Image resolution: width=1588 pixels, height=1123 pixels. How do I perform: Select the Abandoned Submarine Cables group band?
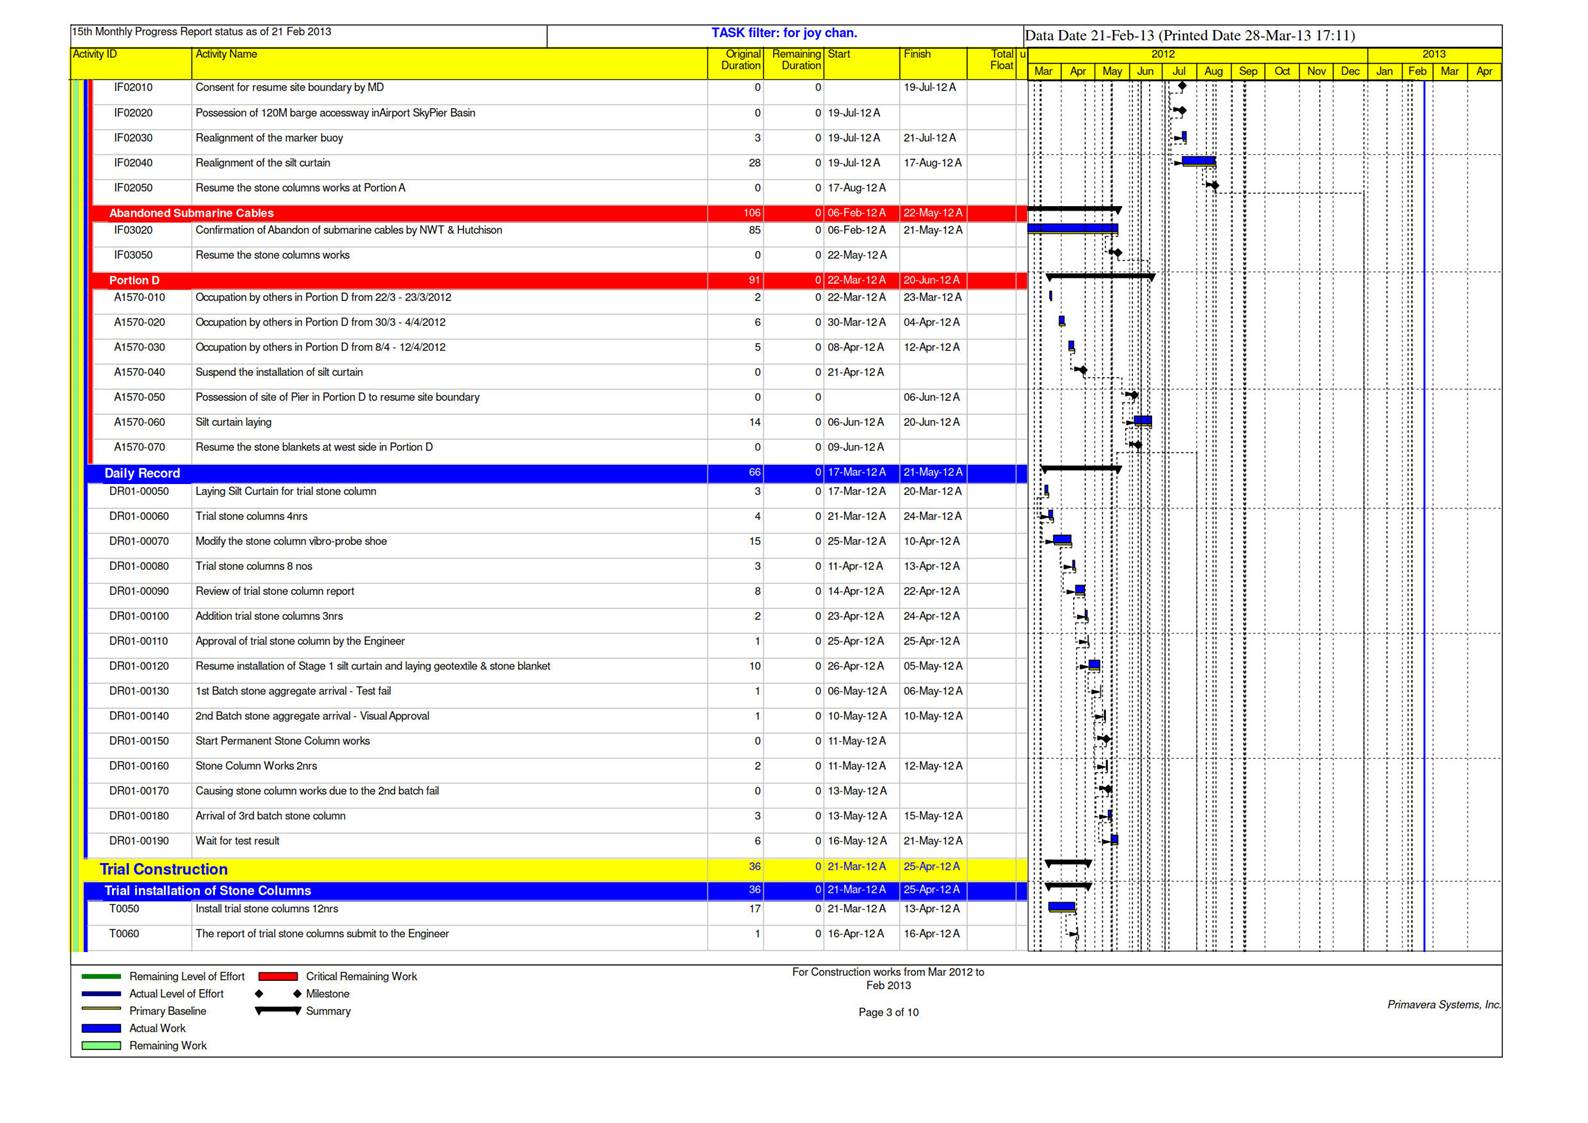tap(559, 213)
